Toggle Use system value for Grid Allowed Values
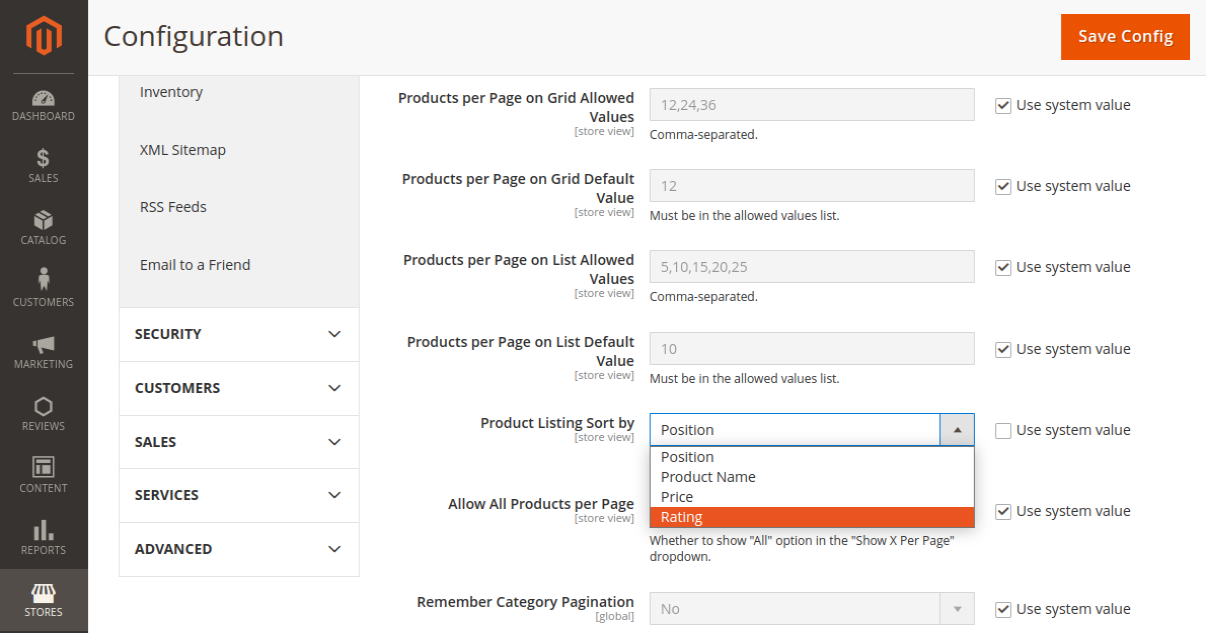1206x633 pixels. [x=1003, y=105]
